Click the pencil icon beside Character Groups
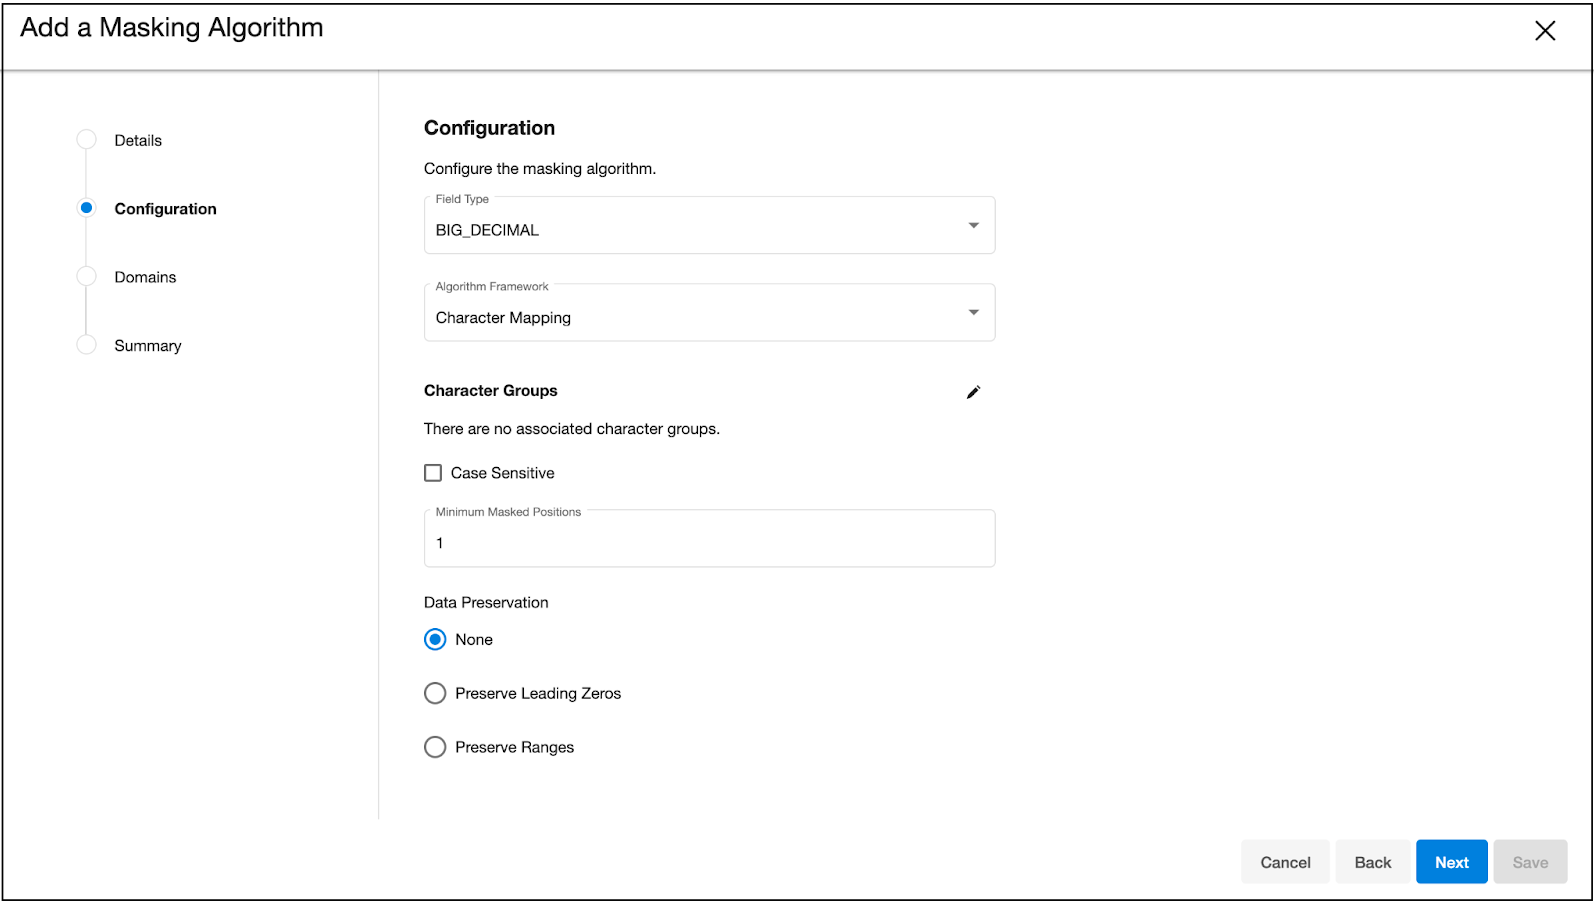This screenshot has height=903, width=1594. 973,392
